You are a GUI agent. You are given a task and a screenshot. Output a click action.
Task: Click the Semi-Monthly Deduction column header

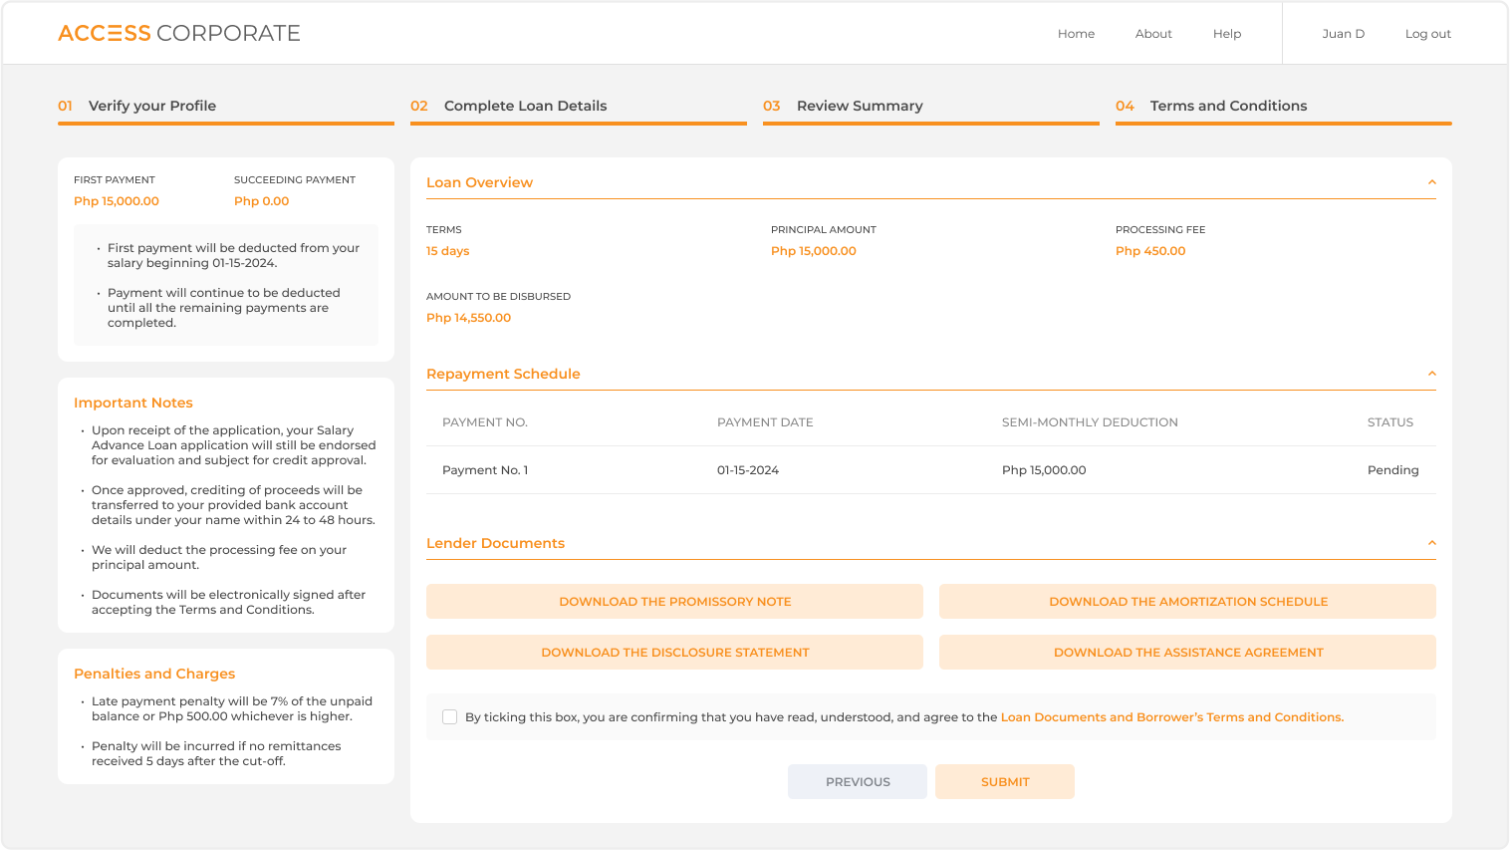pyautogui.click(x=1090, y=422)
